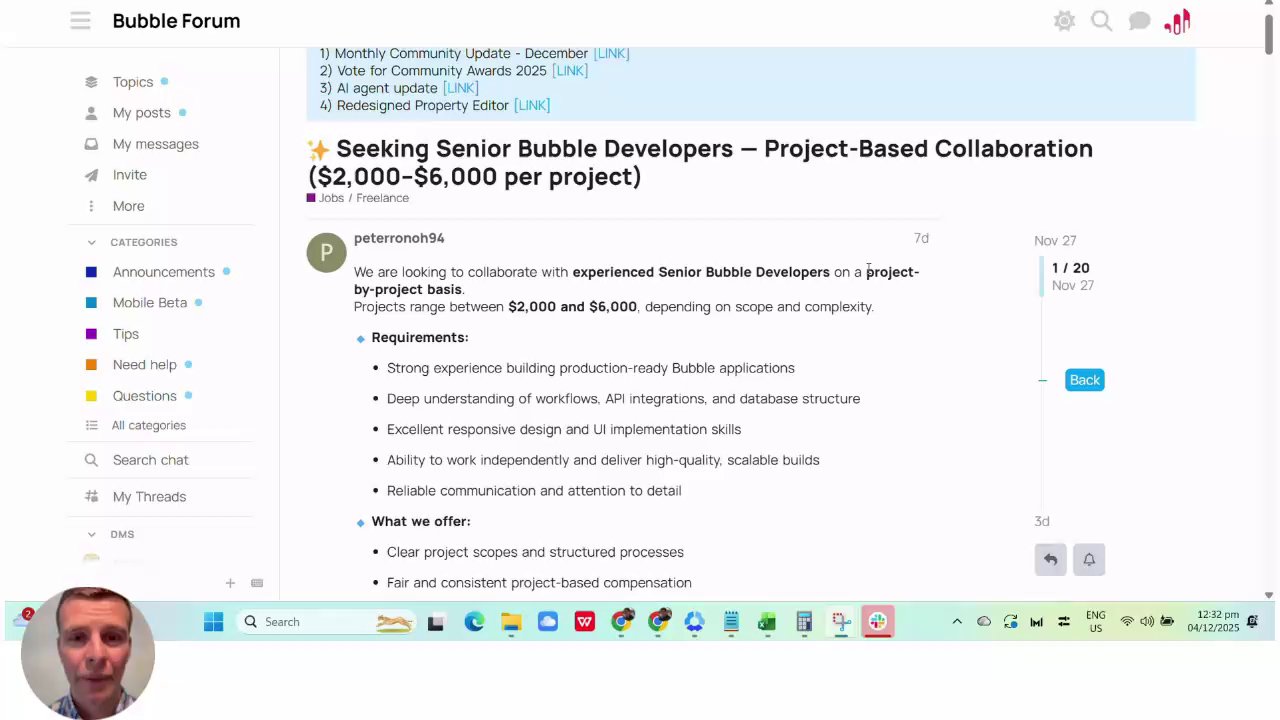Open Windows Start menu

point(213,622)
